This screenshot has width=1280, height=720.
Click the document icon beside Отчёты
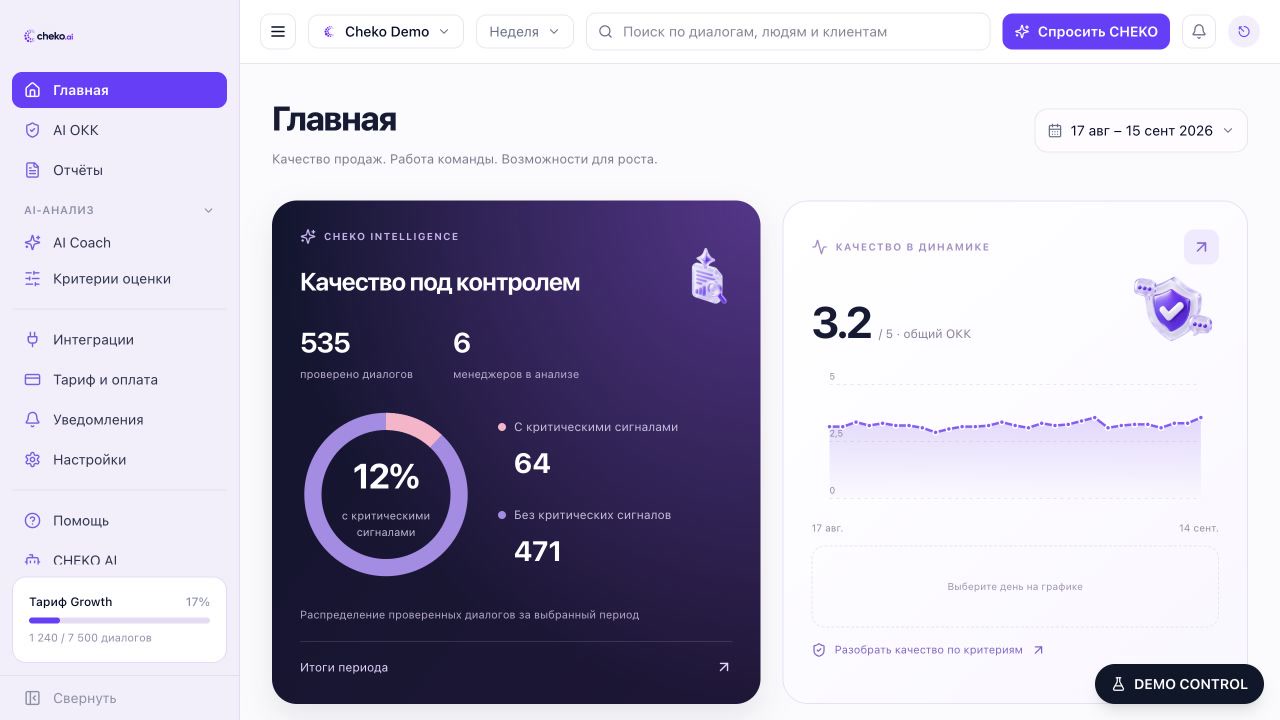click(x=32, y=170)
